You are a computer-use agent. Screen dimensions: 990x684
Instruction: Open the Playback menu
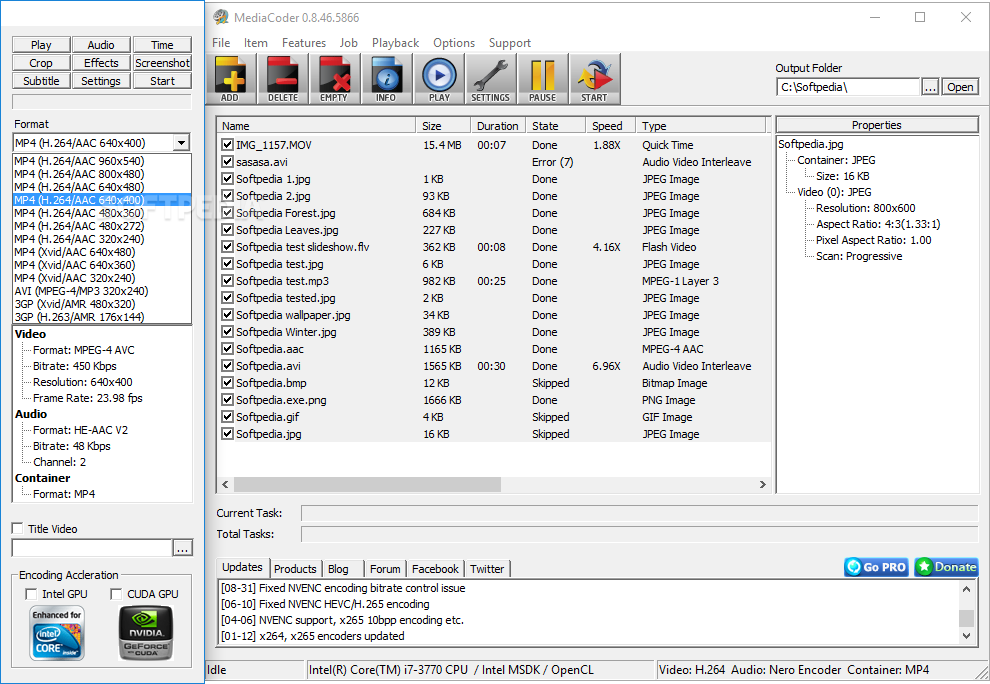click(395, 43)
